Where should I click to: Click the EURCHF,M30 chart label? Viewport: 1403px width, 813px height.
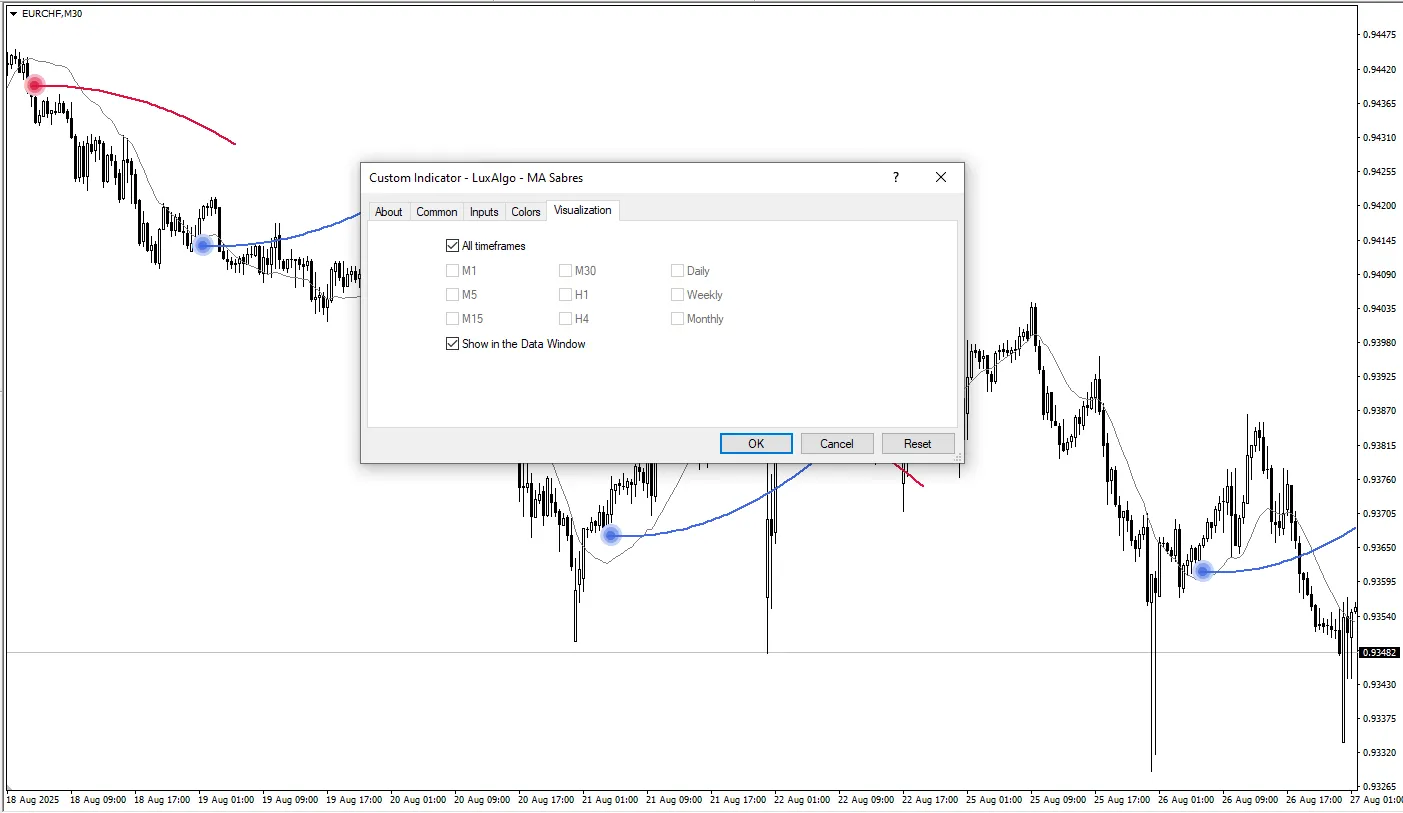tap(52, 14)
